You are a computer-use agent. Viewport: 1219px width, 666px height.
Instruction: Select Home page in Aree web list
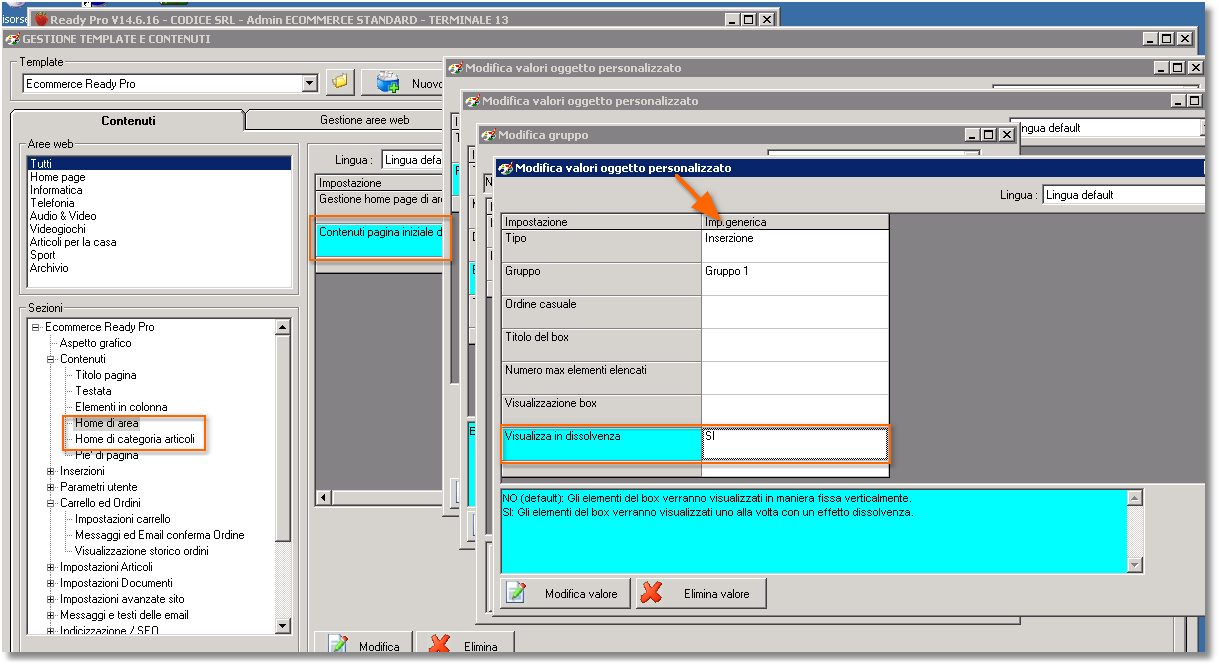[x=57, y=177]
